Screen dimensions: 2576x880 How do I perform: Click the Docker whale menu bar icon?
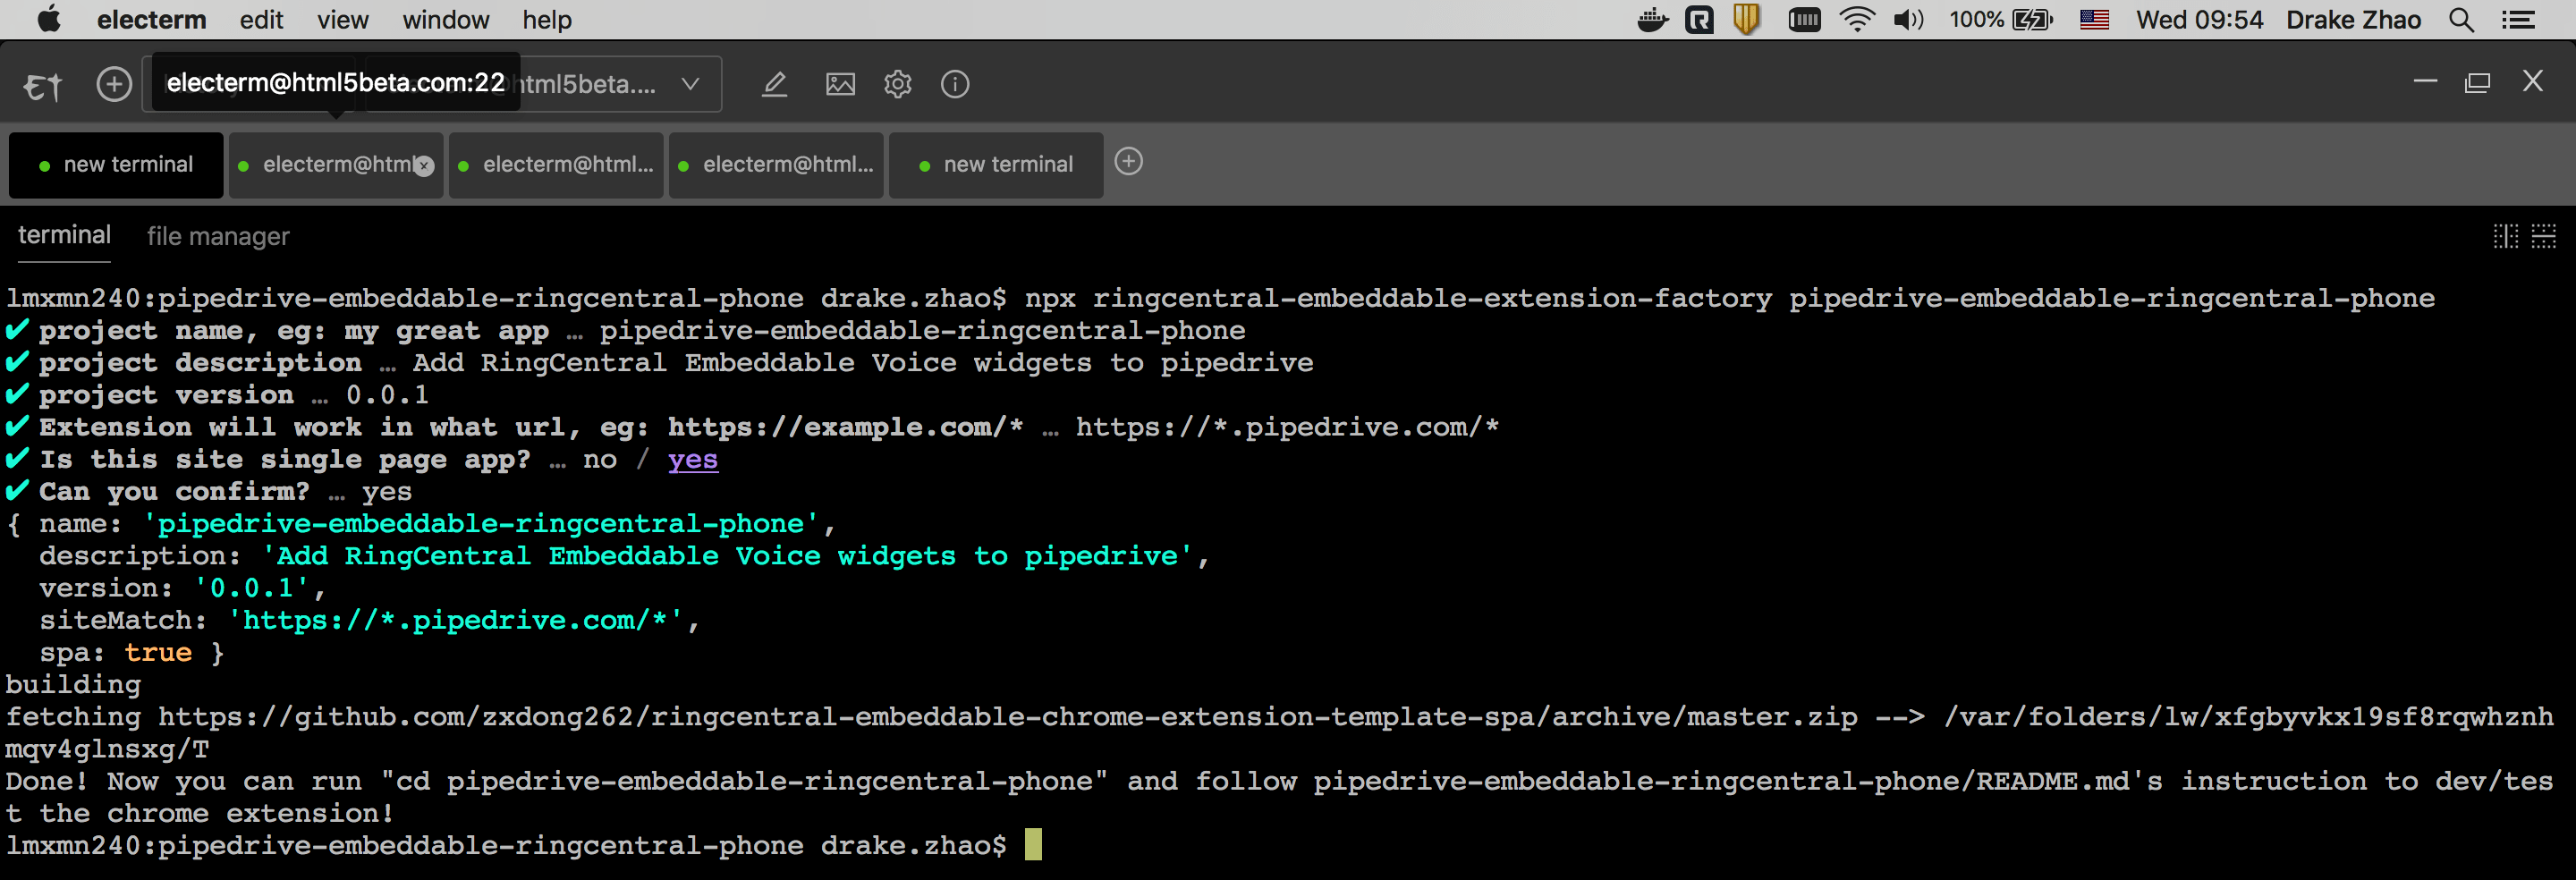tap(1653, 20)
